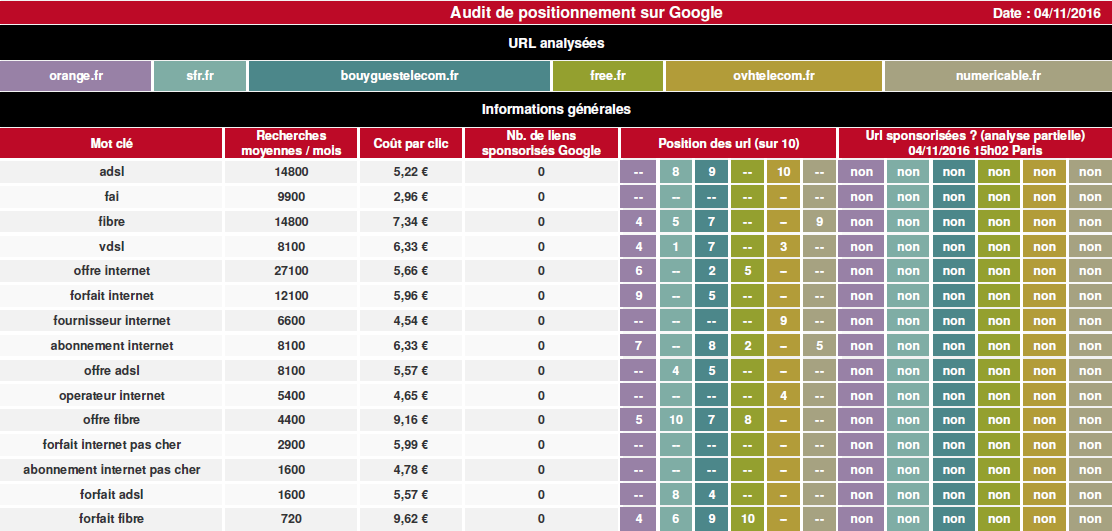Select the 'operateur internet' keyword cell

coord(111,395)
